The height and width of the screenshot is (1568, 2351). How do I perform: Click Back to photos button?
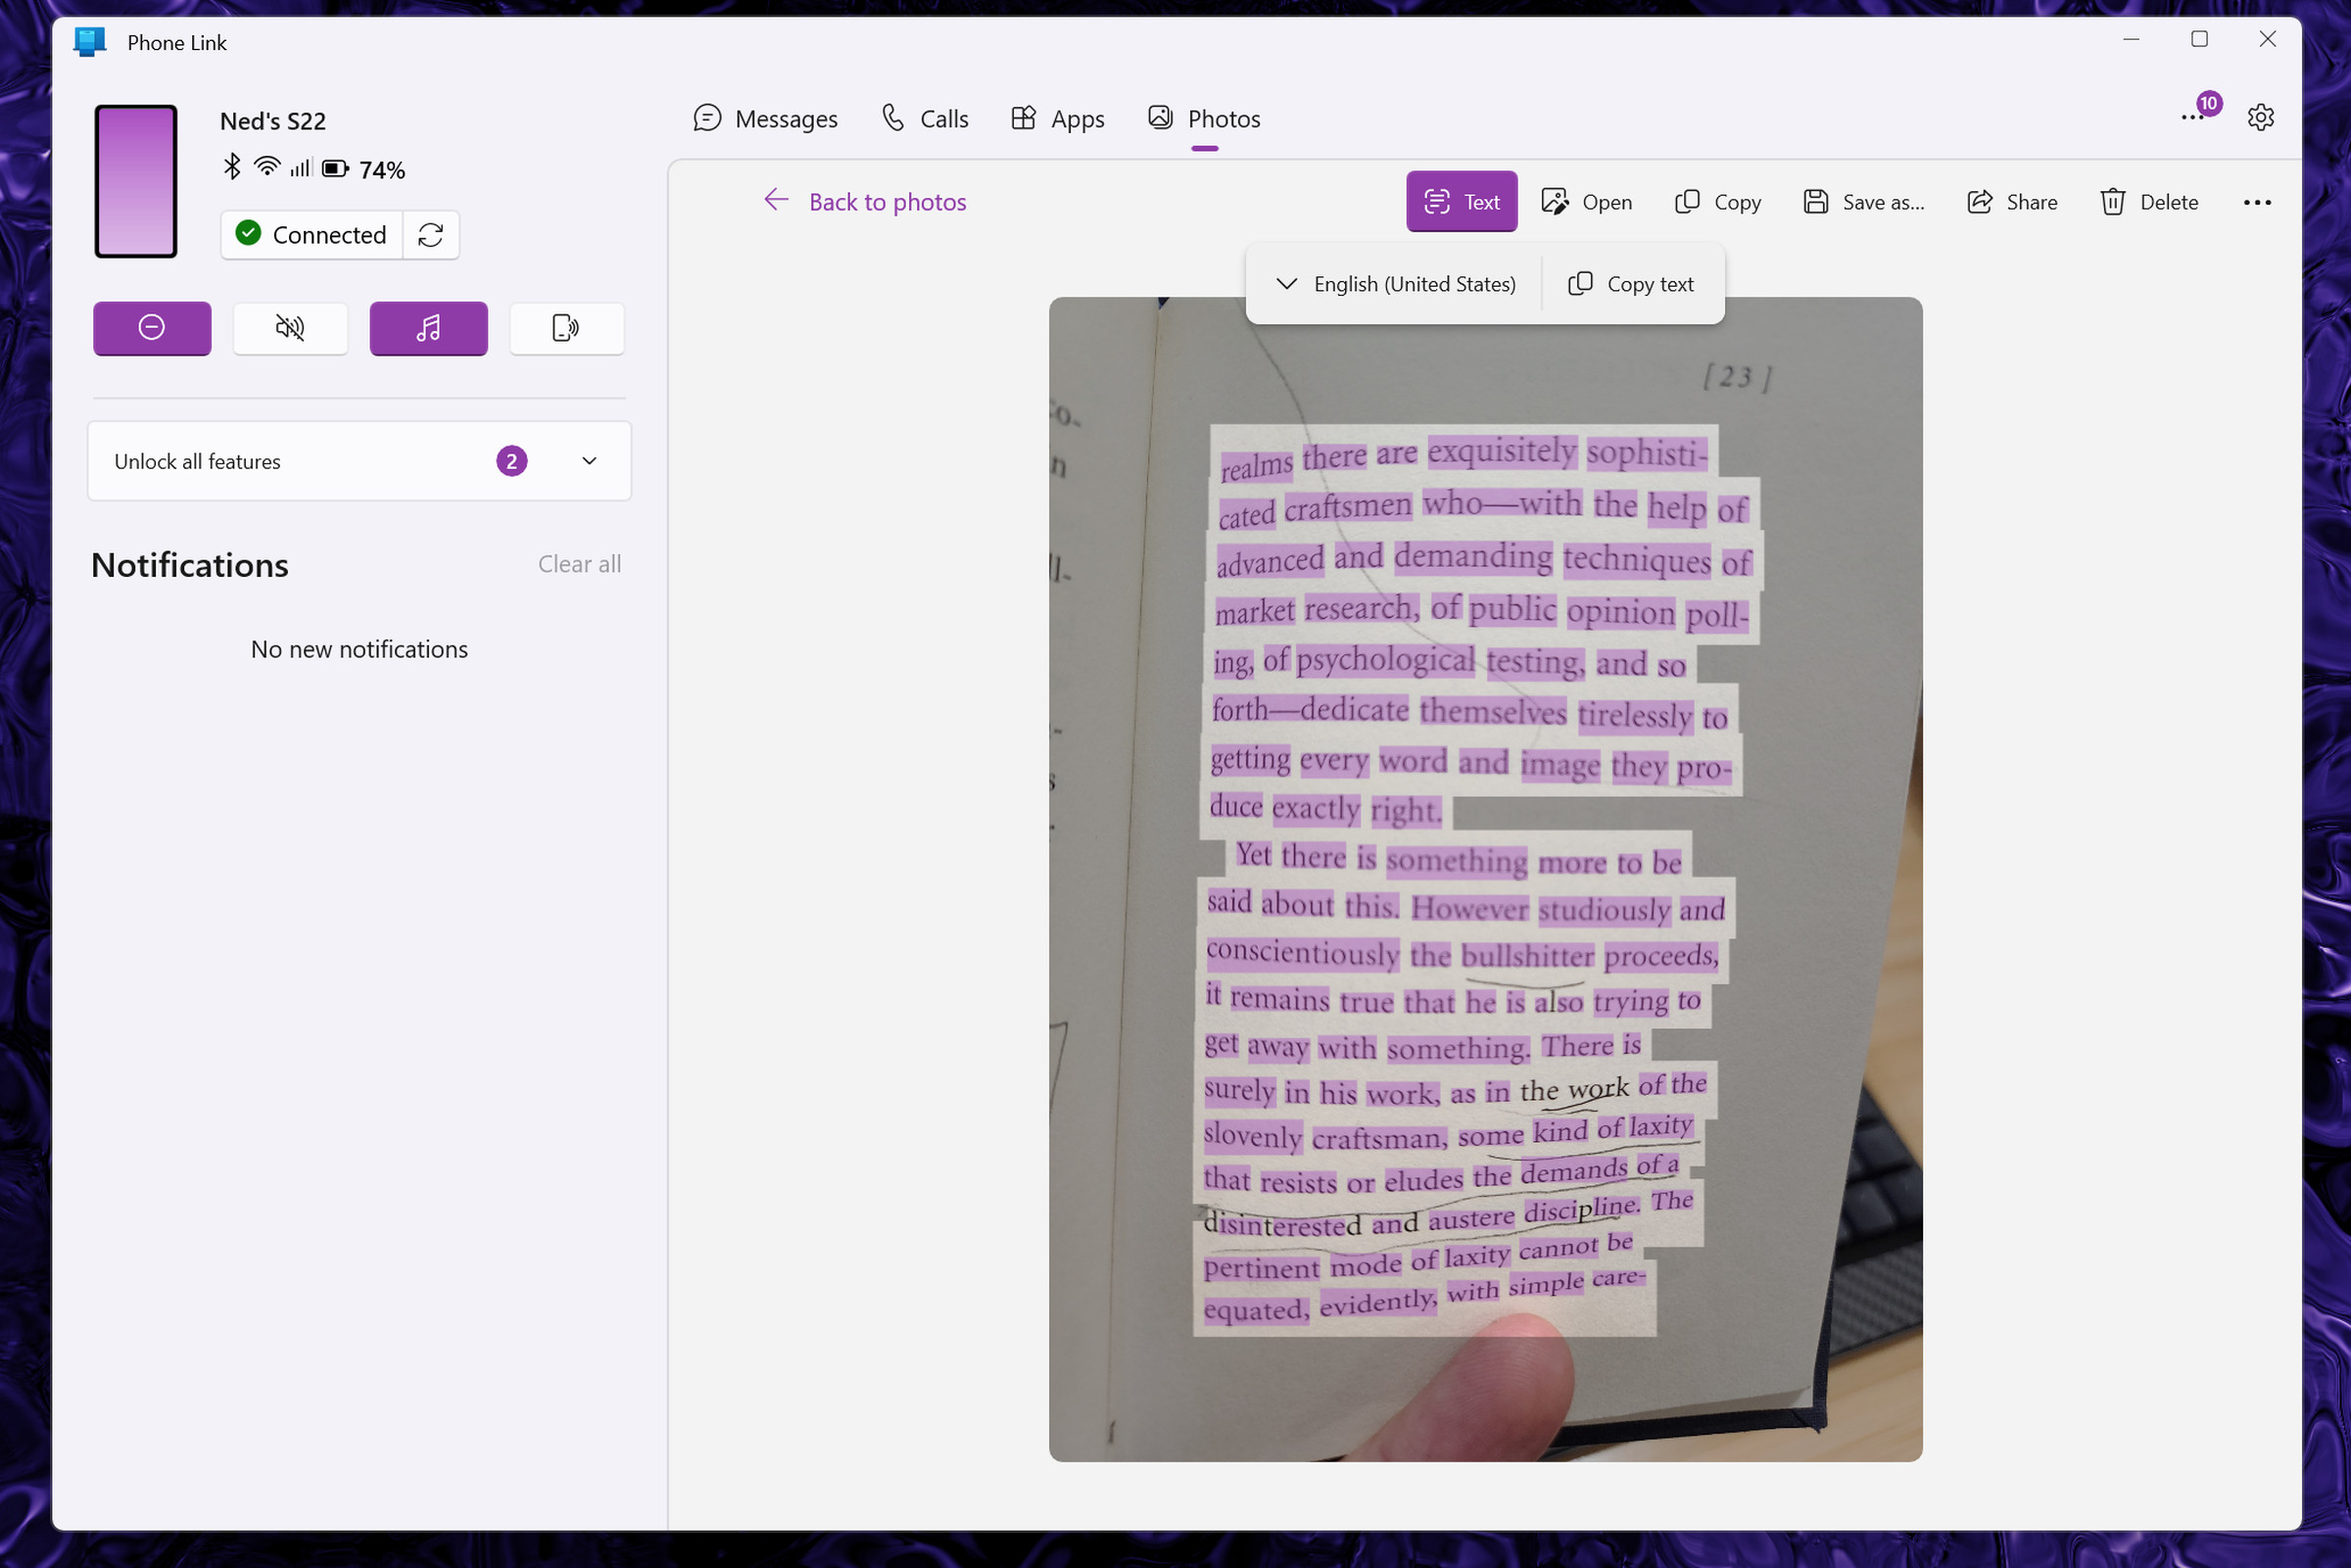pyautogui.click(x=865, y=200)
